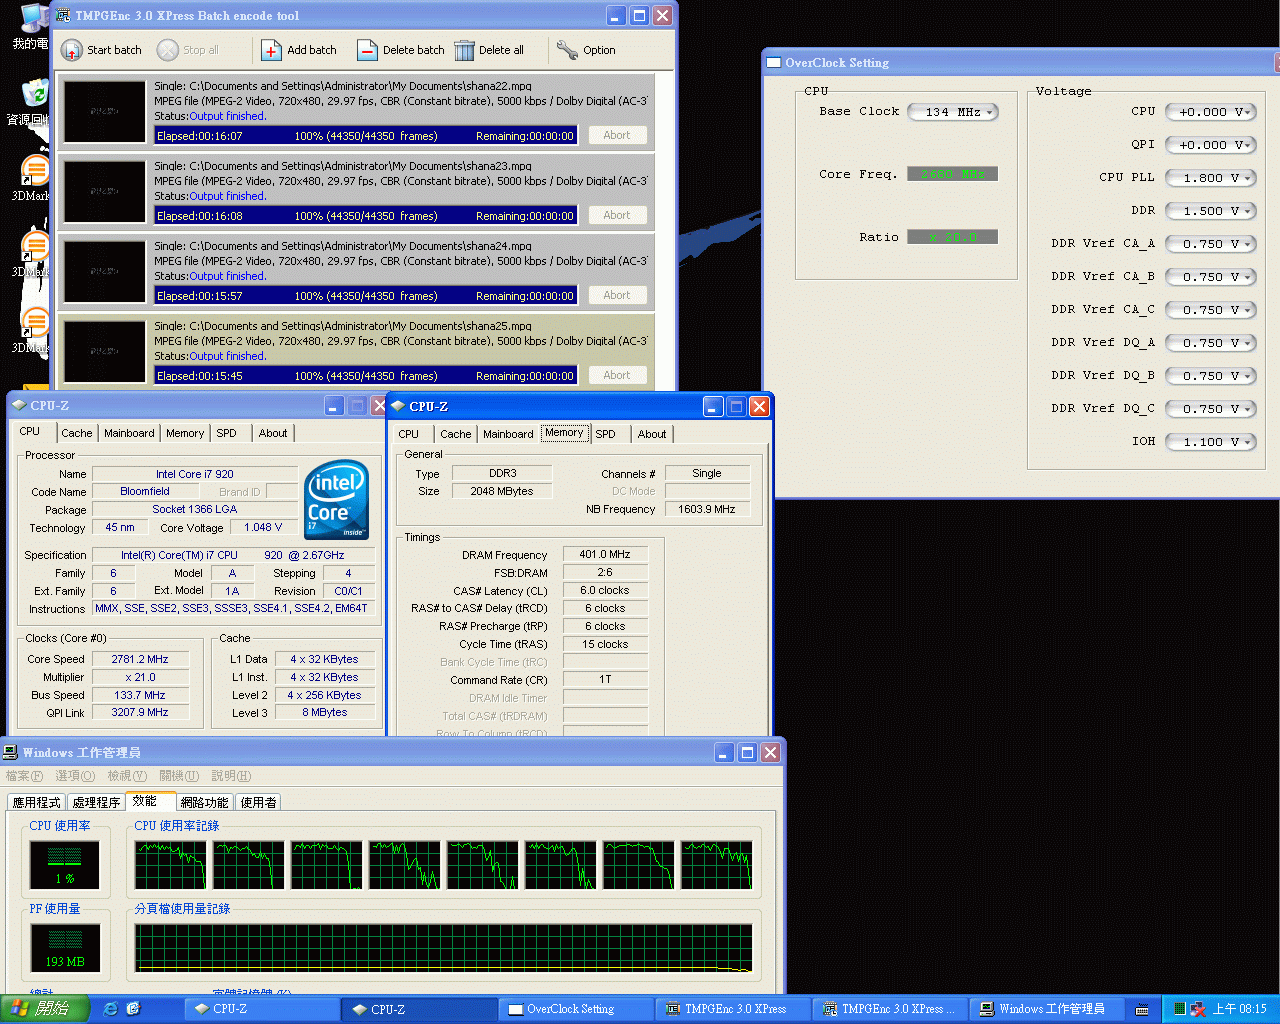Switch to Mainboard tab in left CPU-Z

[x=129, y=433]
